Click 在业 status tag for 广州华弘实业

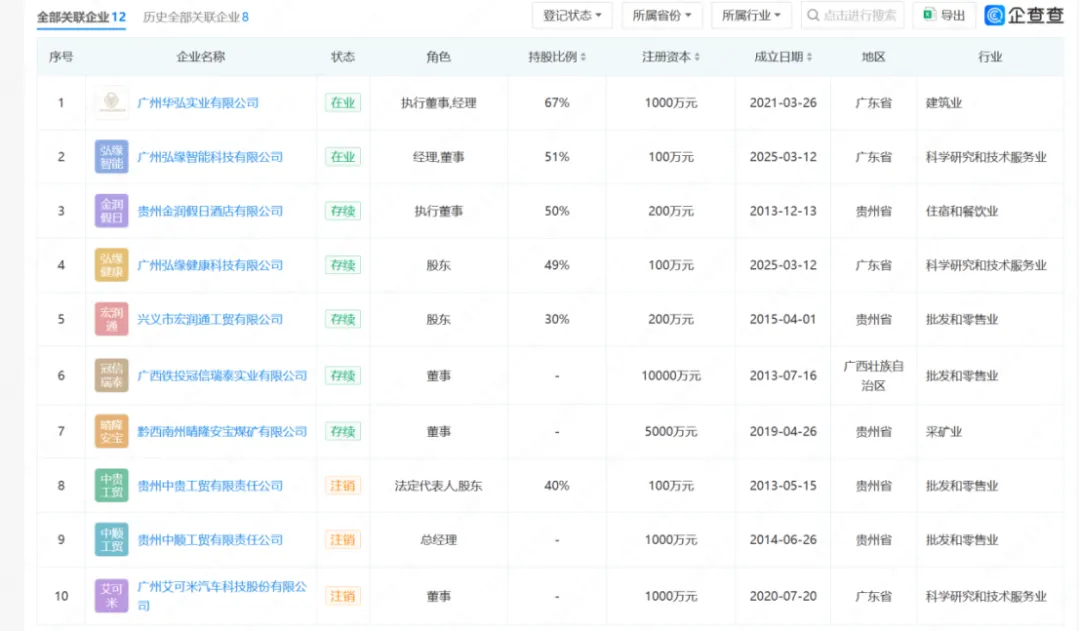pyautogui.click(x=343, y=103)
